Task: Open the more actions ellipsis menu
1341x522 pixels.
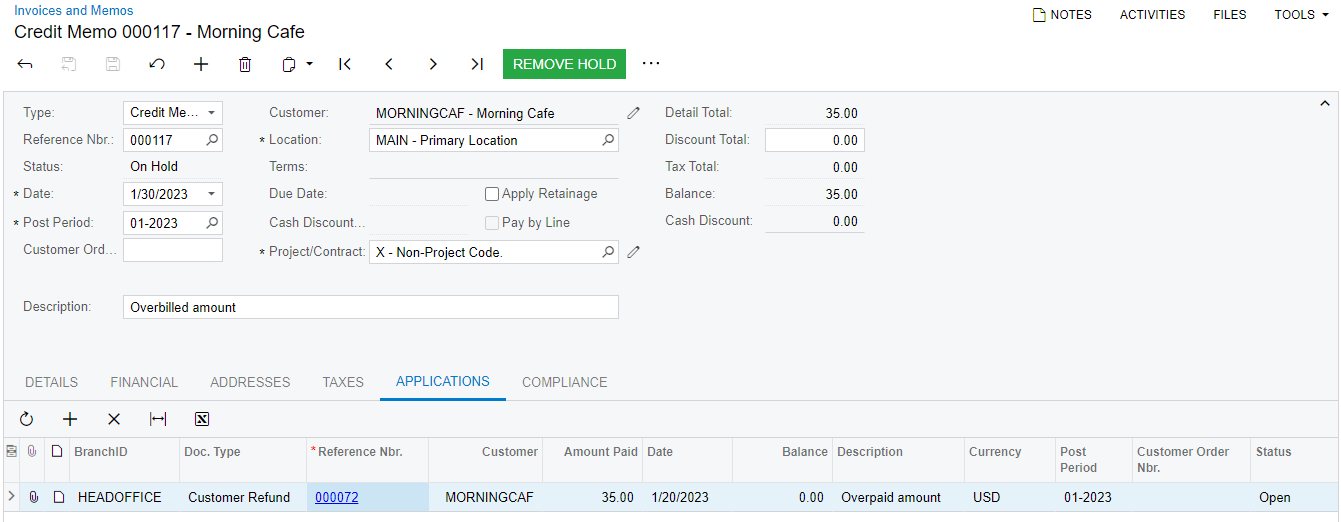Action: coord(651,63)
